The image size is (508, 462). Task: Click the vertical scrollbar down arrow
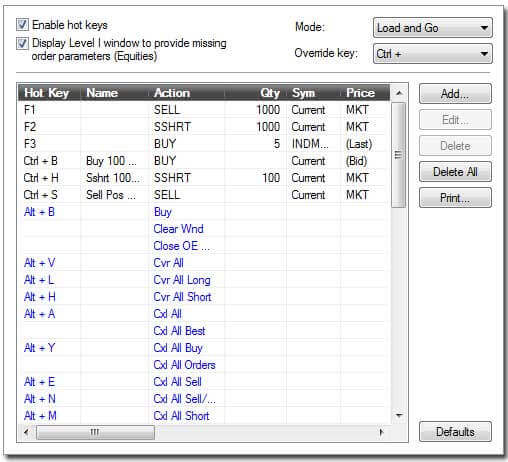pos(399,415)
